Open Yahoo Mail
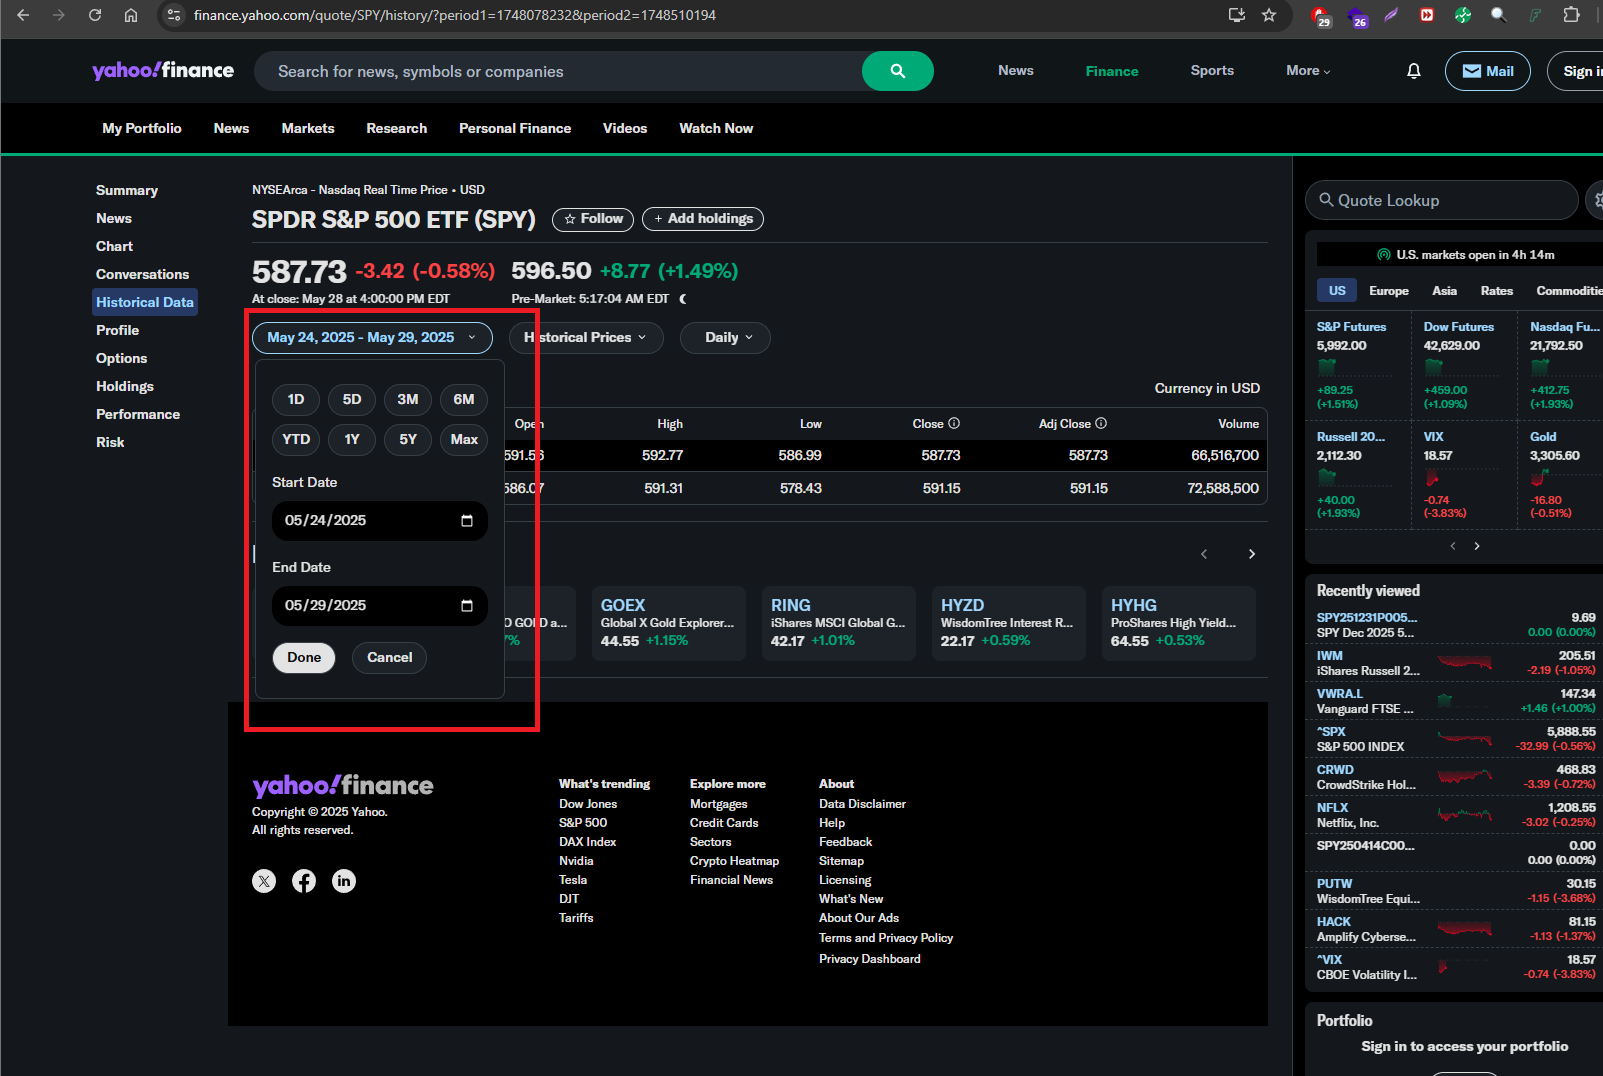This screenshot has height=1076, width=1603. point(1488,71)
